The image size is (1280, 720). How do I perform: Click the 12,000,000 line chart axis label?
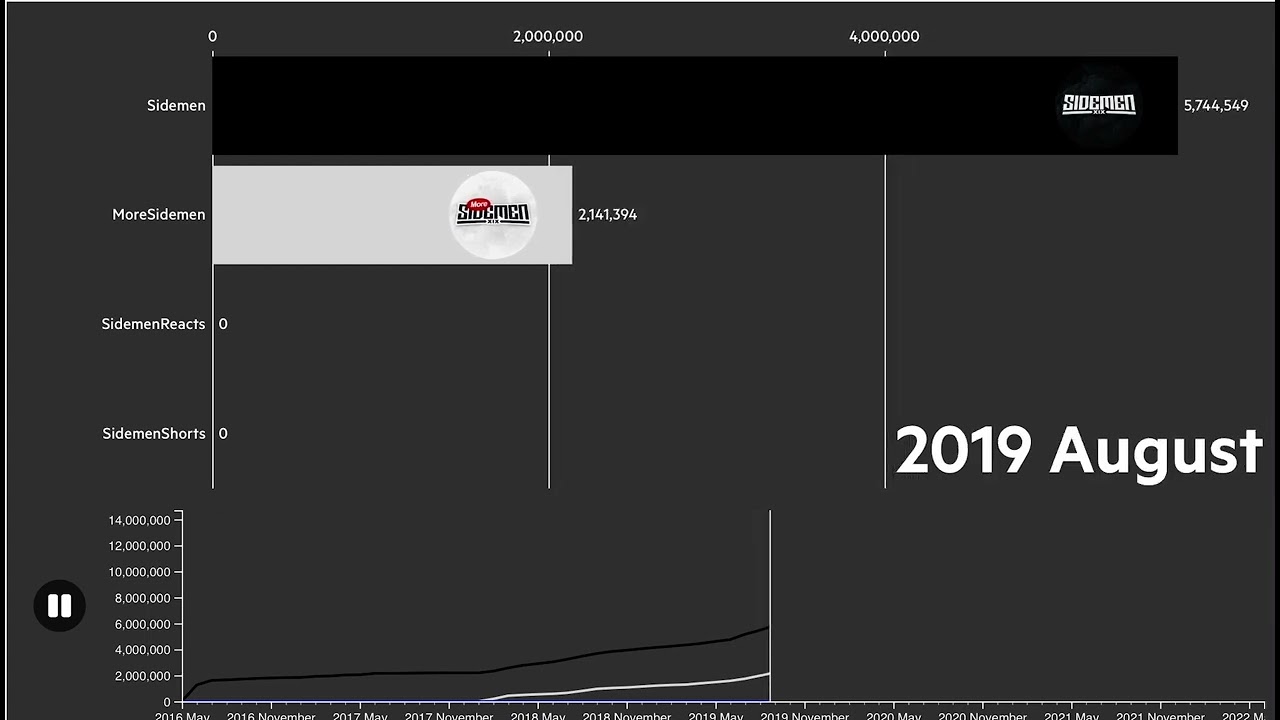tap(137, 546)
